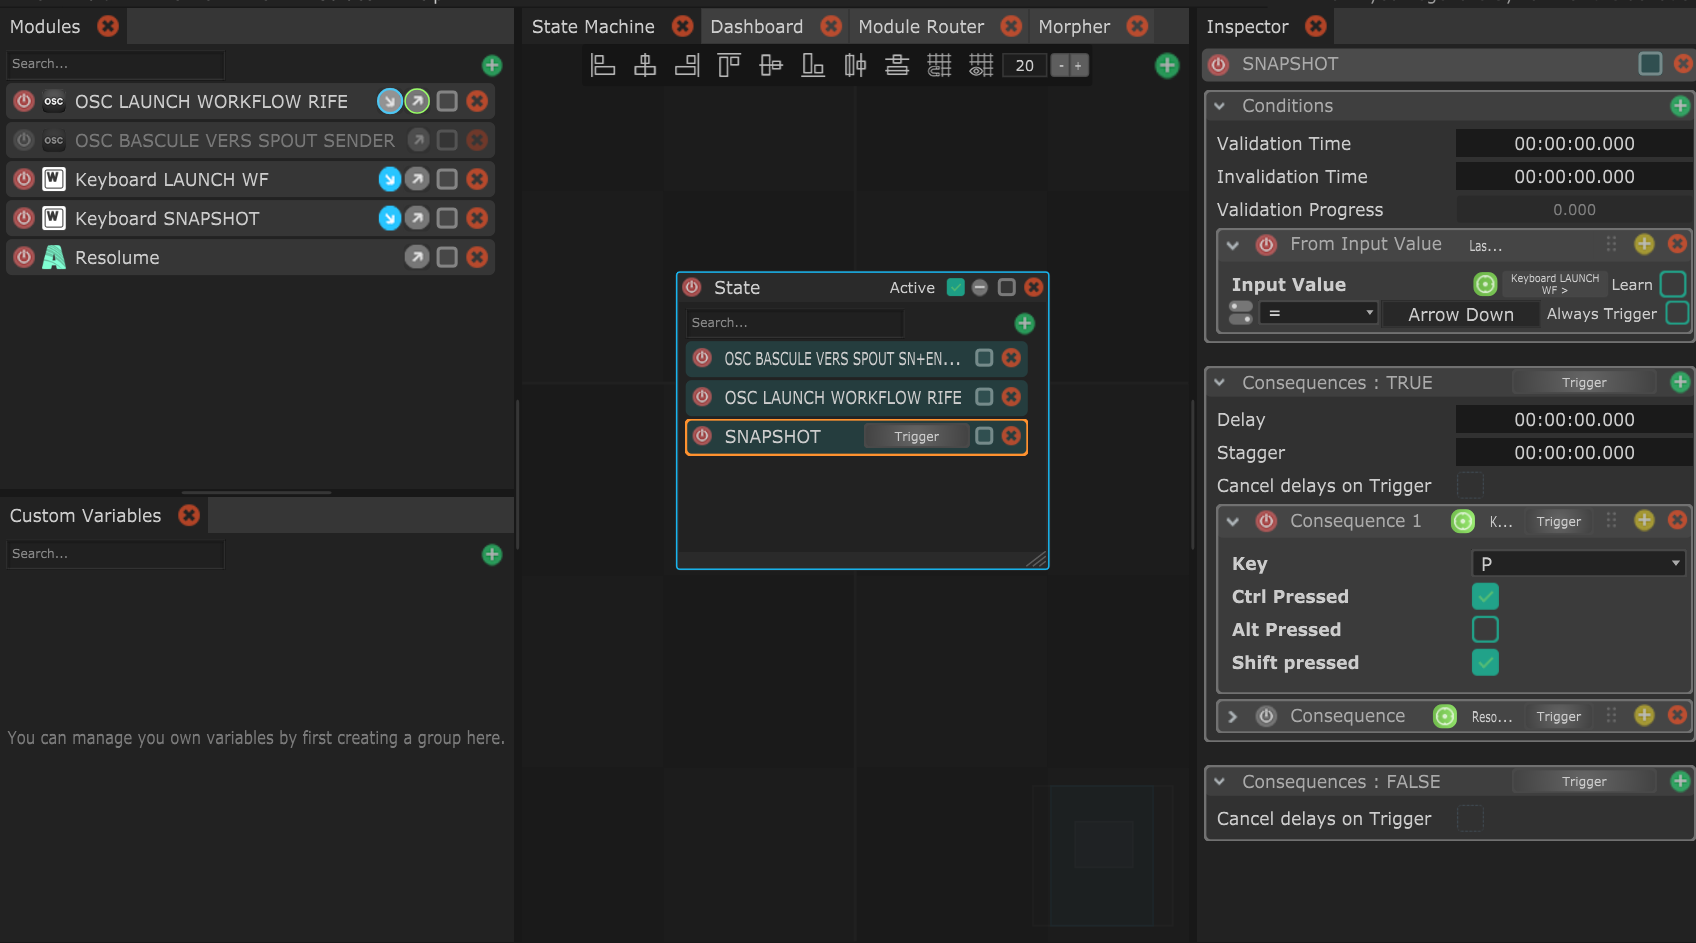Click the align top edges toolbar icon
Screen dimensions: 1696x943
pyautogui.click(x=729, y=66)
